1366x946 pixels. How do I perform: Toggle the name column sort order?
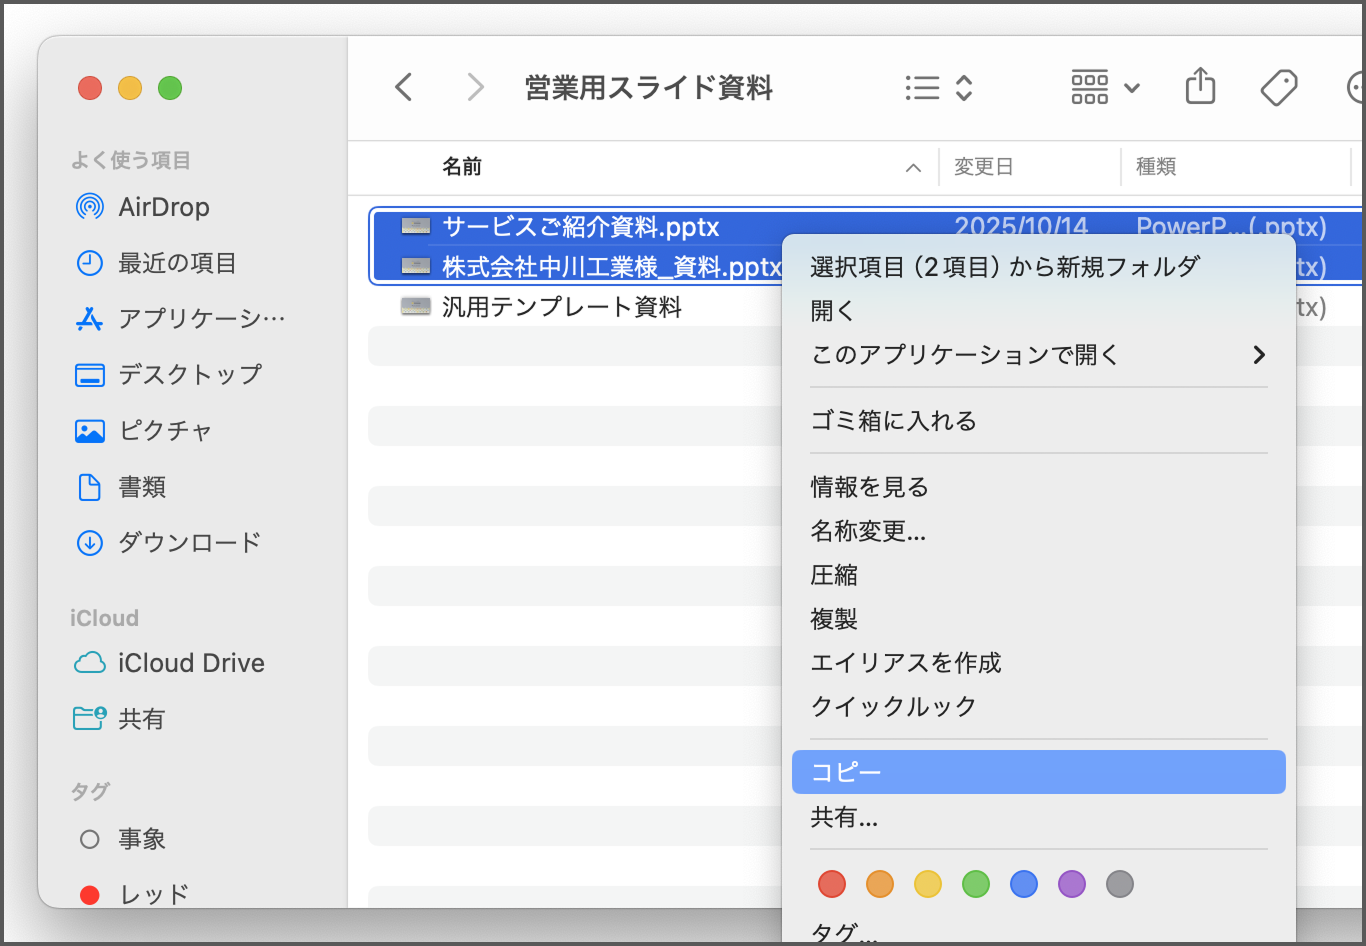click(911, 167)
